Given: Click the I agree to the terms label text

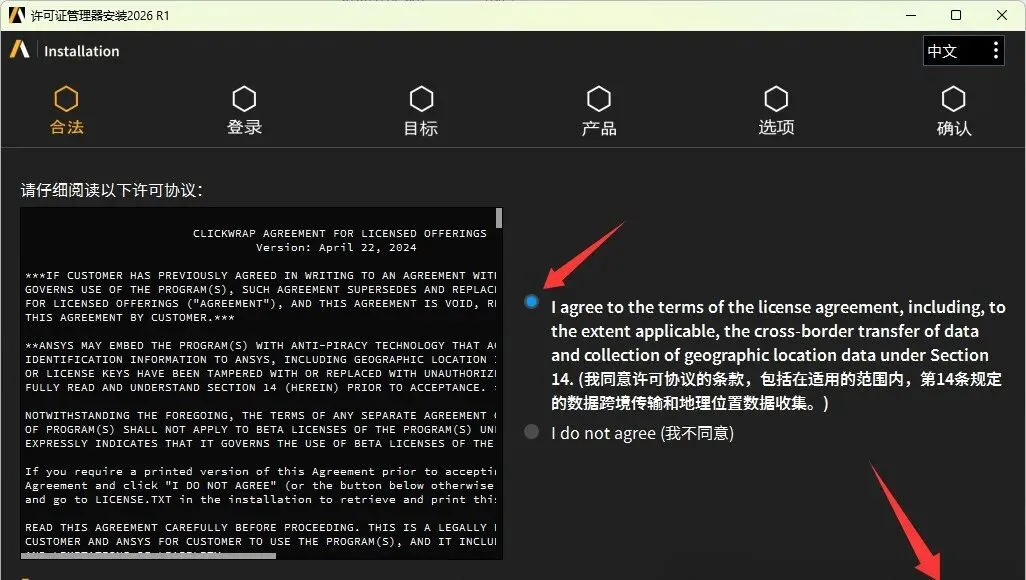Looking at the screenshot, I should click(x=778, y=355).
